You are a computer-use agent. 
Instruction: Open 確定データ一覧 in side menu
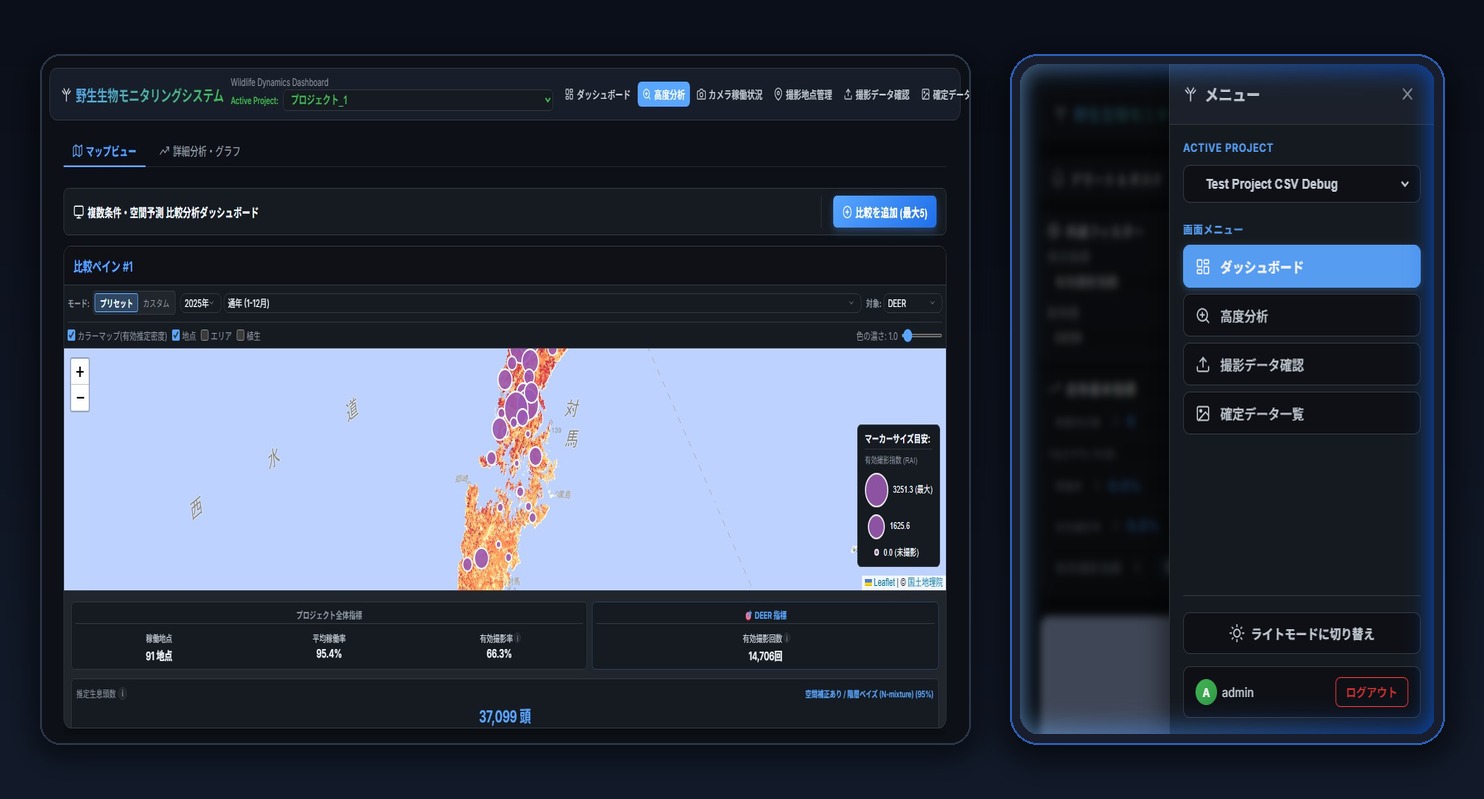[x=1301, y=413]
